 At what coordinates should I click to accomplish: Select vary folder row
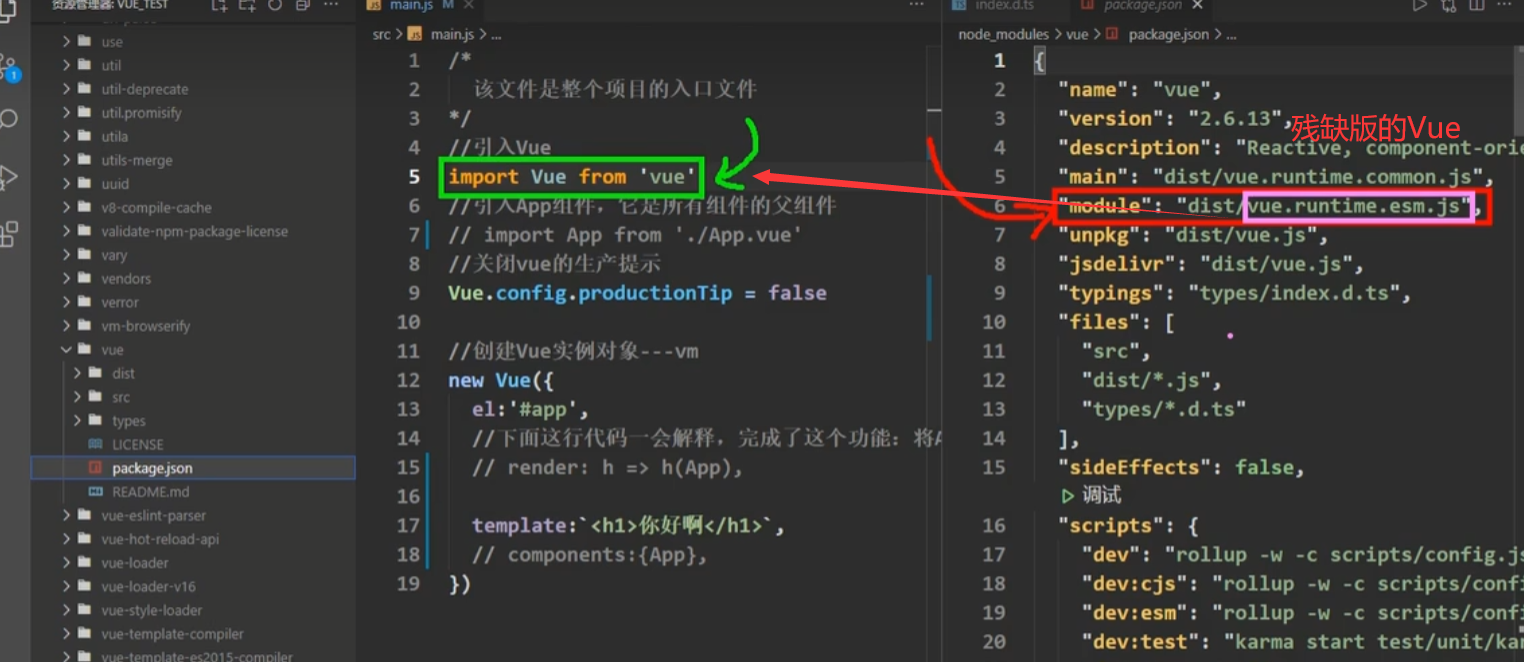[x=193, y=255]
